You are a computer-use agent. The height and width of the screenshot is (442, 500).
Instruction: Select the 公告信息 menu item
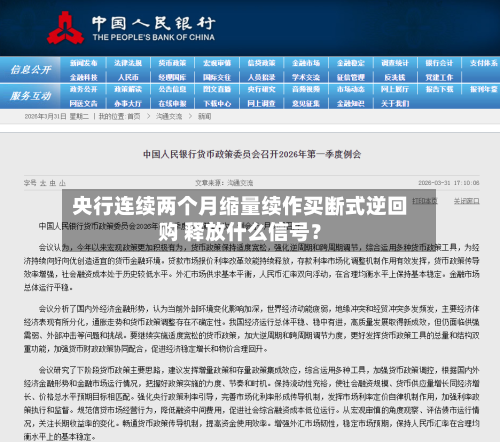pyautogui.click(x=172, y=89)
